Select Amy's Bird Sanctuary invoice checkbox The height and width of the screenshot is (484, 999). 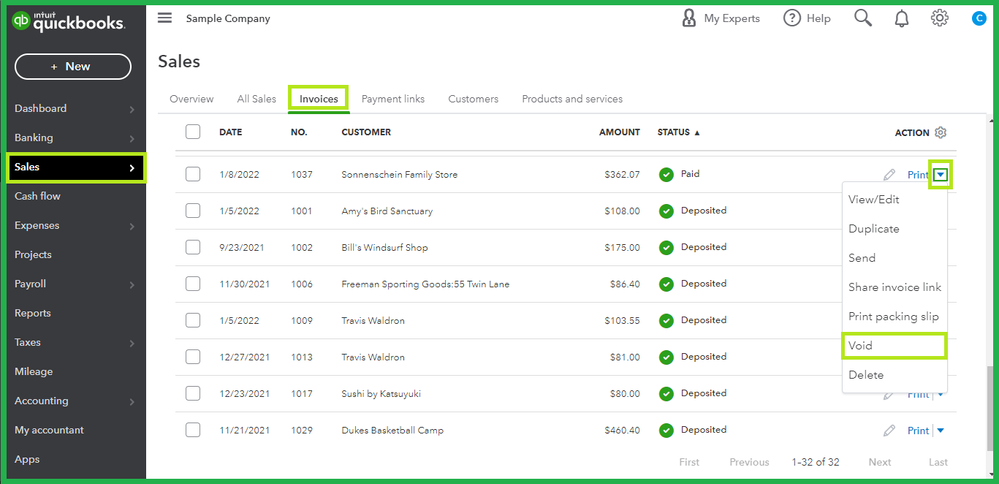(x=193, y=211)
